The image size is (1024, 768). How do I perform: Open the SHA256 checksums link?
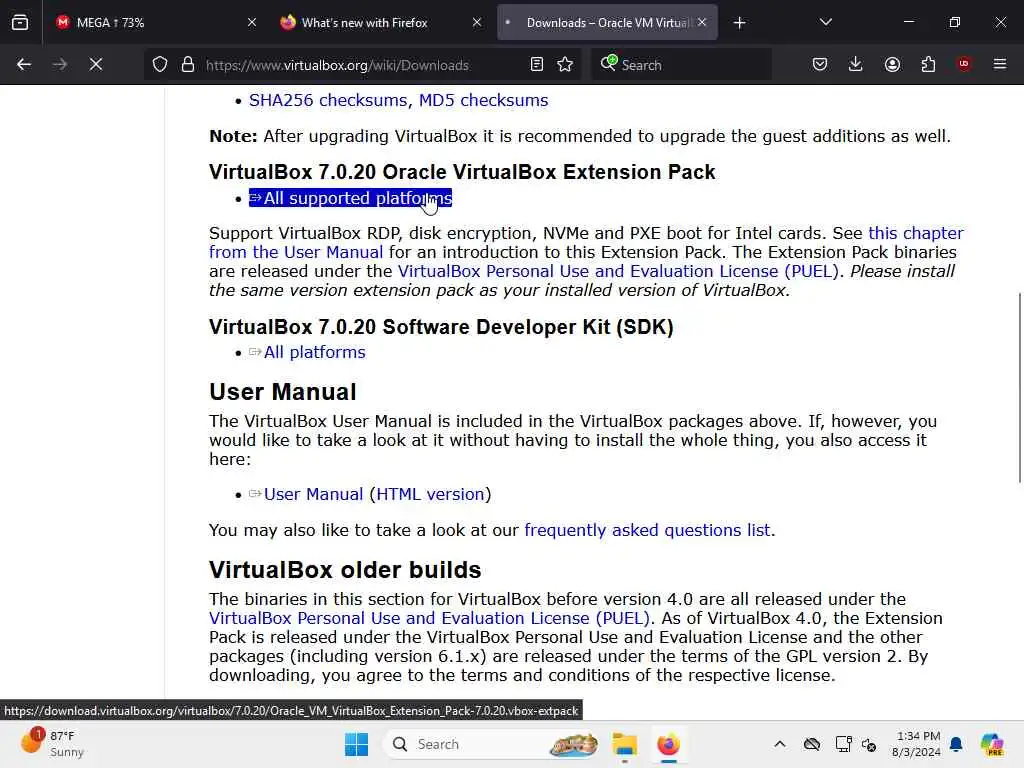tap(328, 101)
